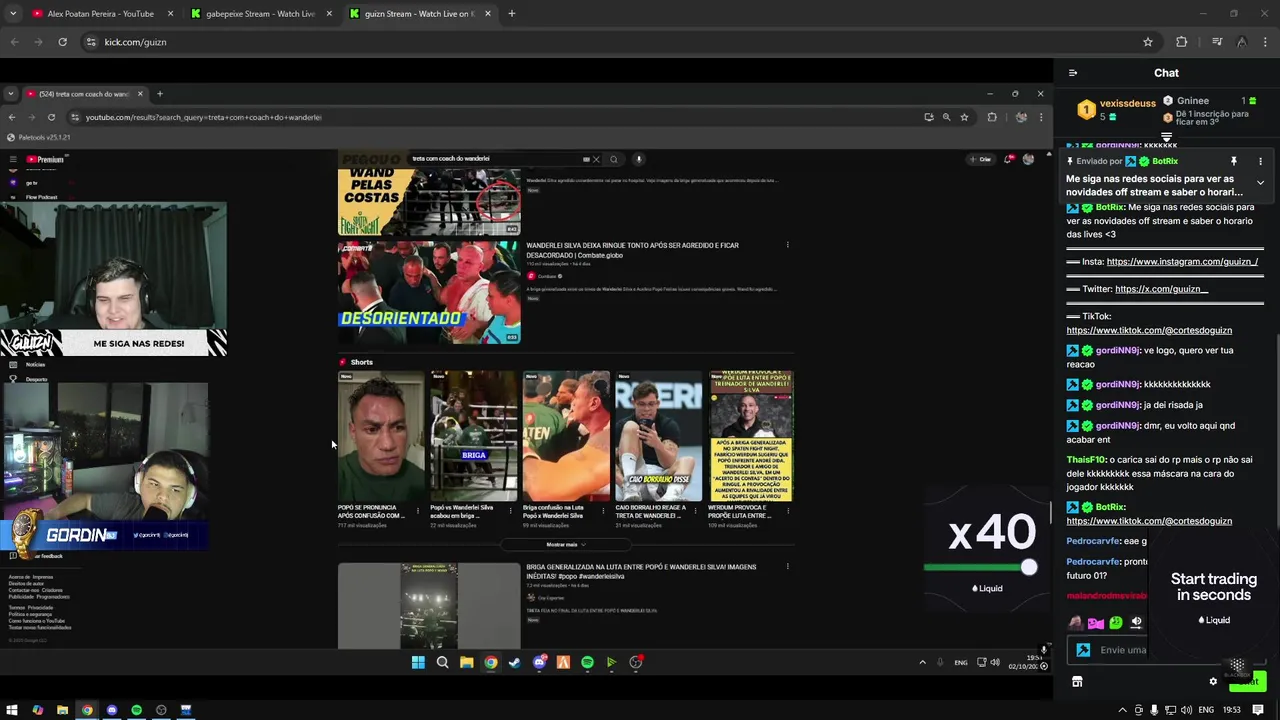Open 'POPÓ SE PRONUNCIA' short
1280x720 pixels.
(381, 436)
